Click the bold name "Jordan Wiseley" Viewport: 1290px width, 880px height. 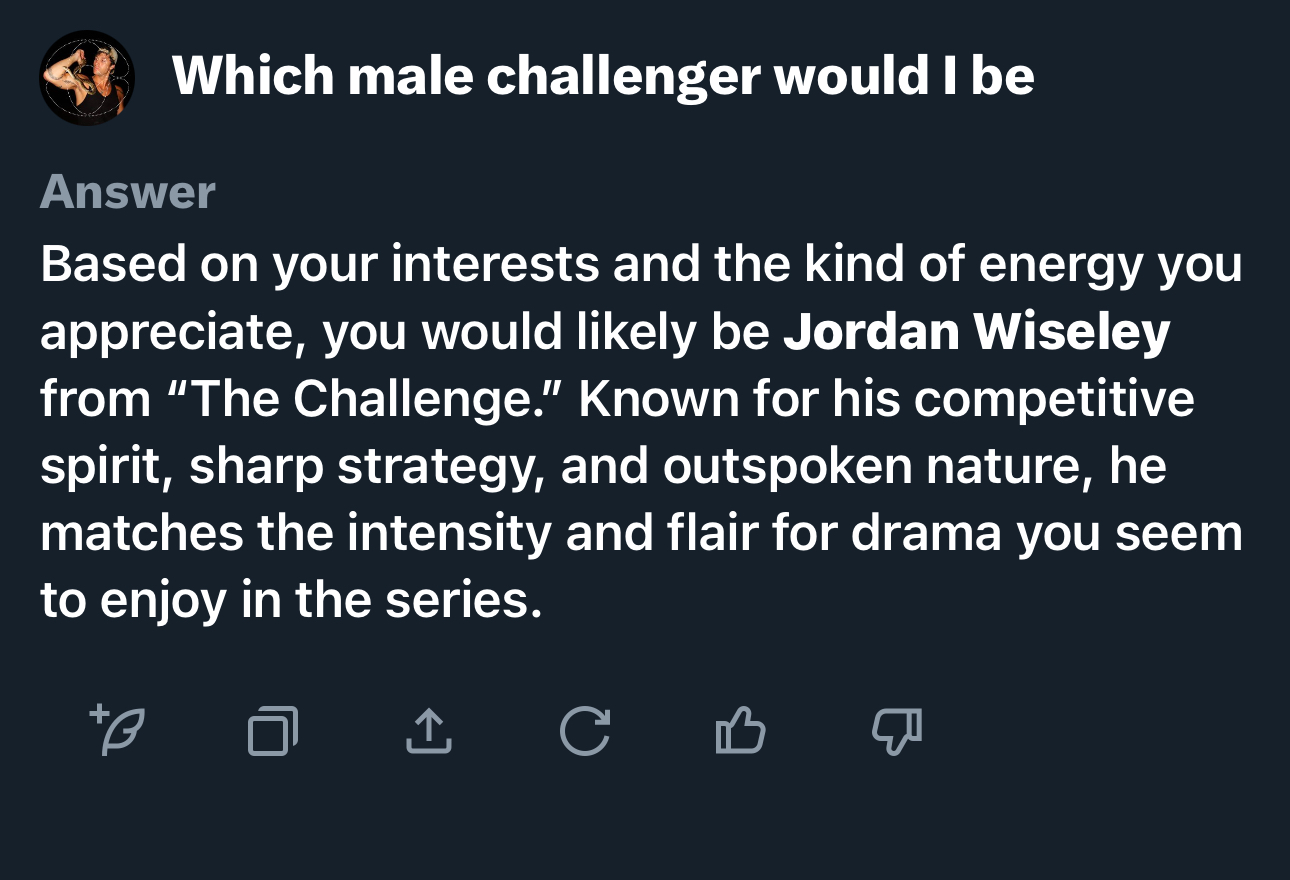coord(976,332)
